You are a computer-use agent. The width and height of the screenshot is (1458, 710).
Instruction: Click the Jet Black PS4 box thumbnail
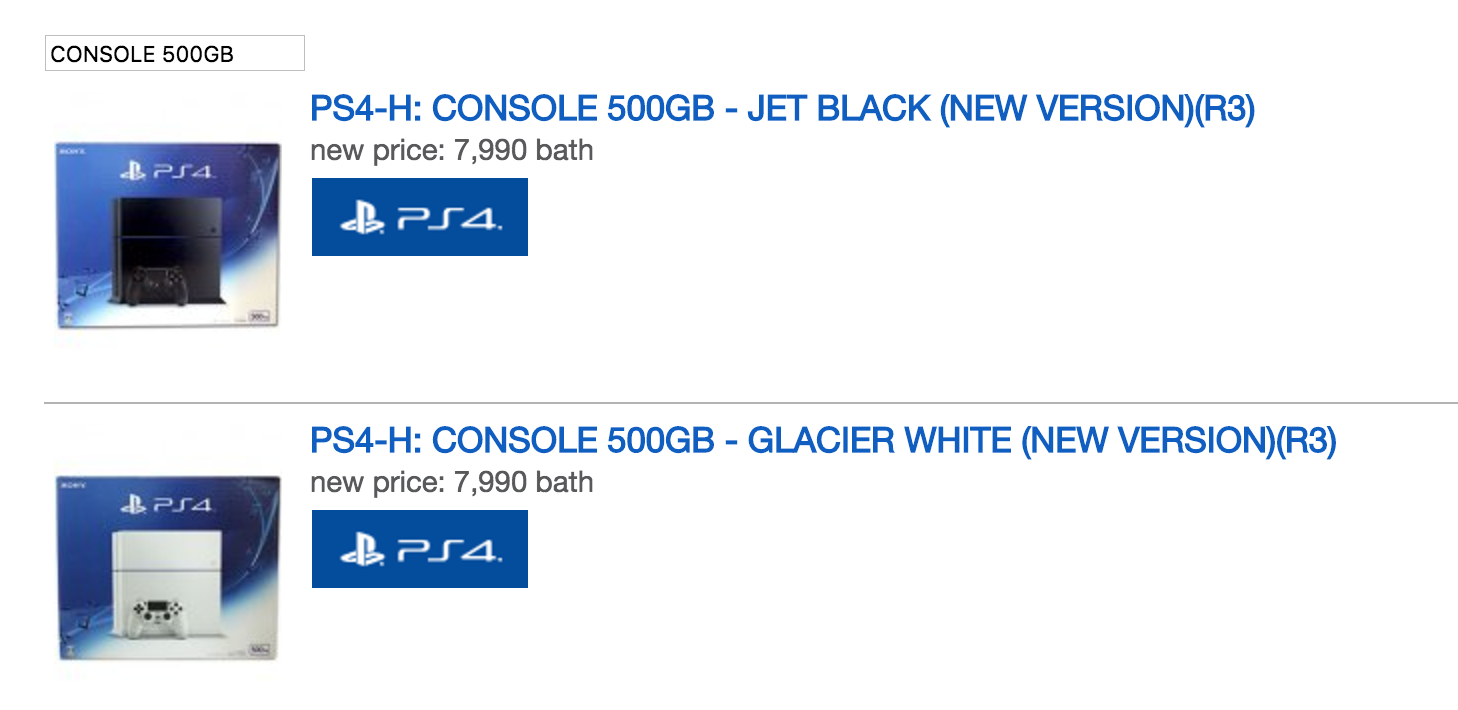click(x=167, y=235)
